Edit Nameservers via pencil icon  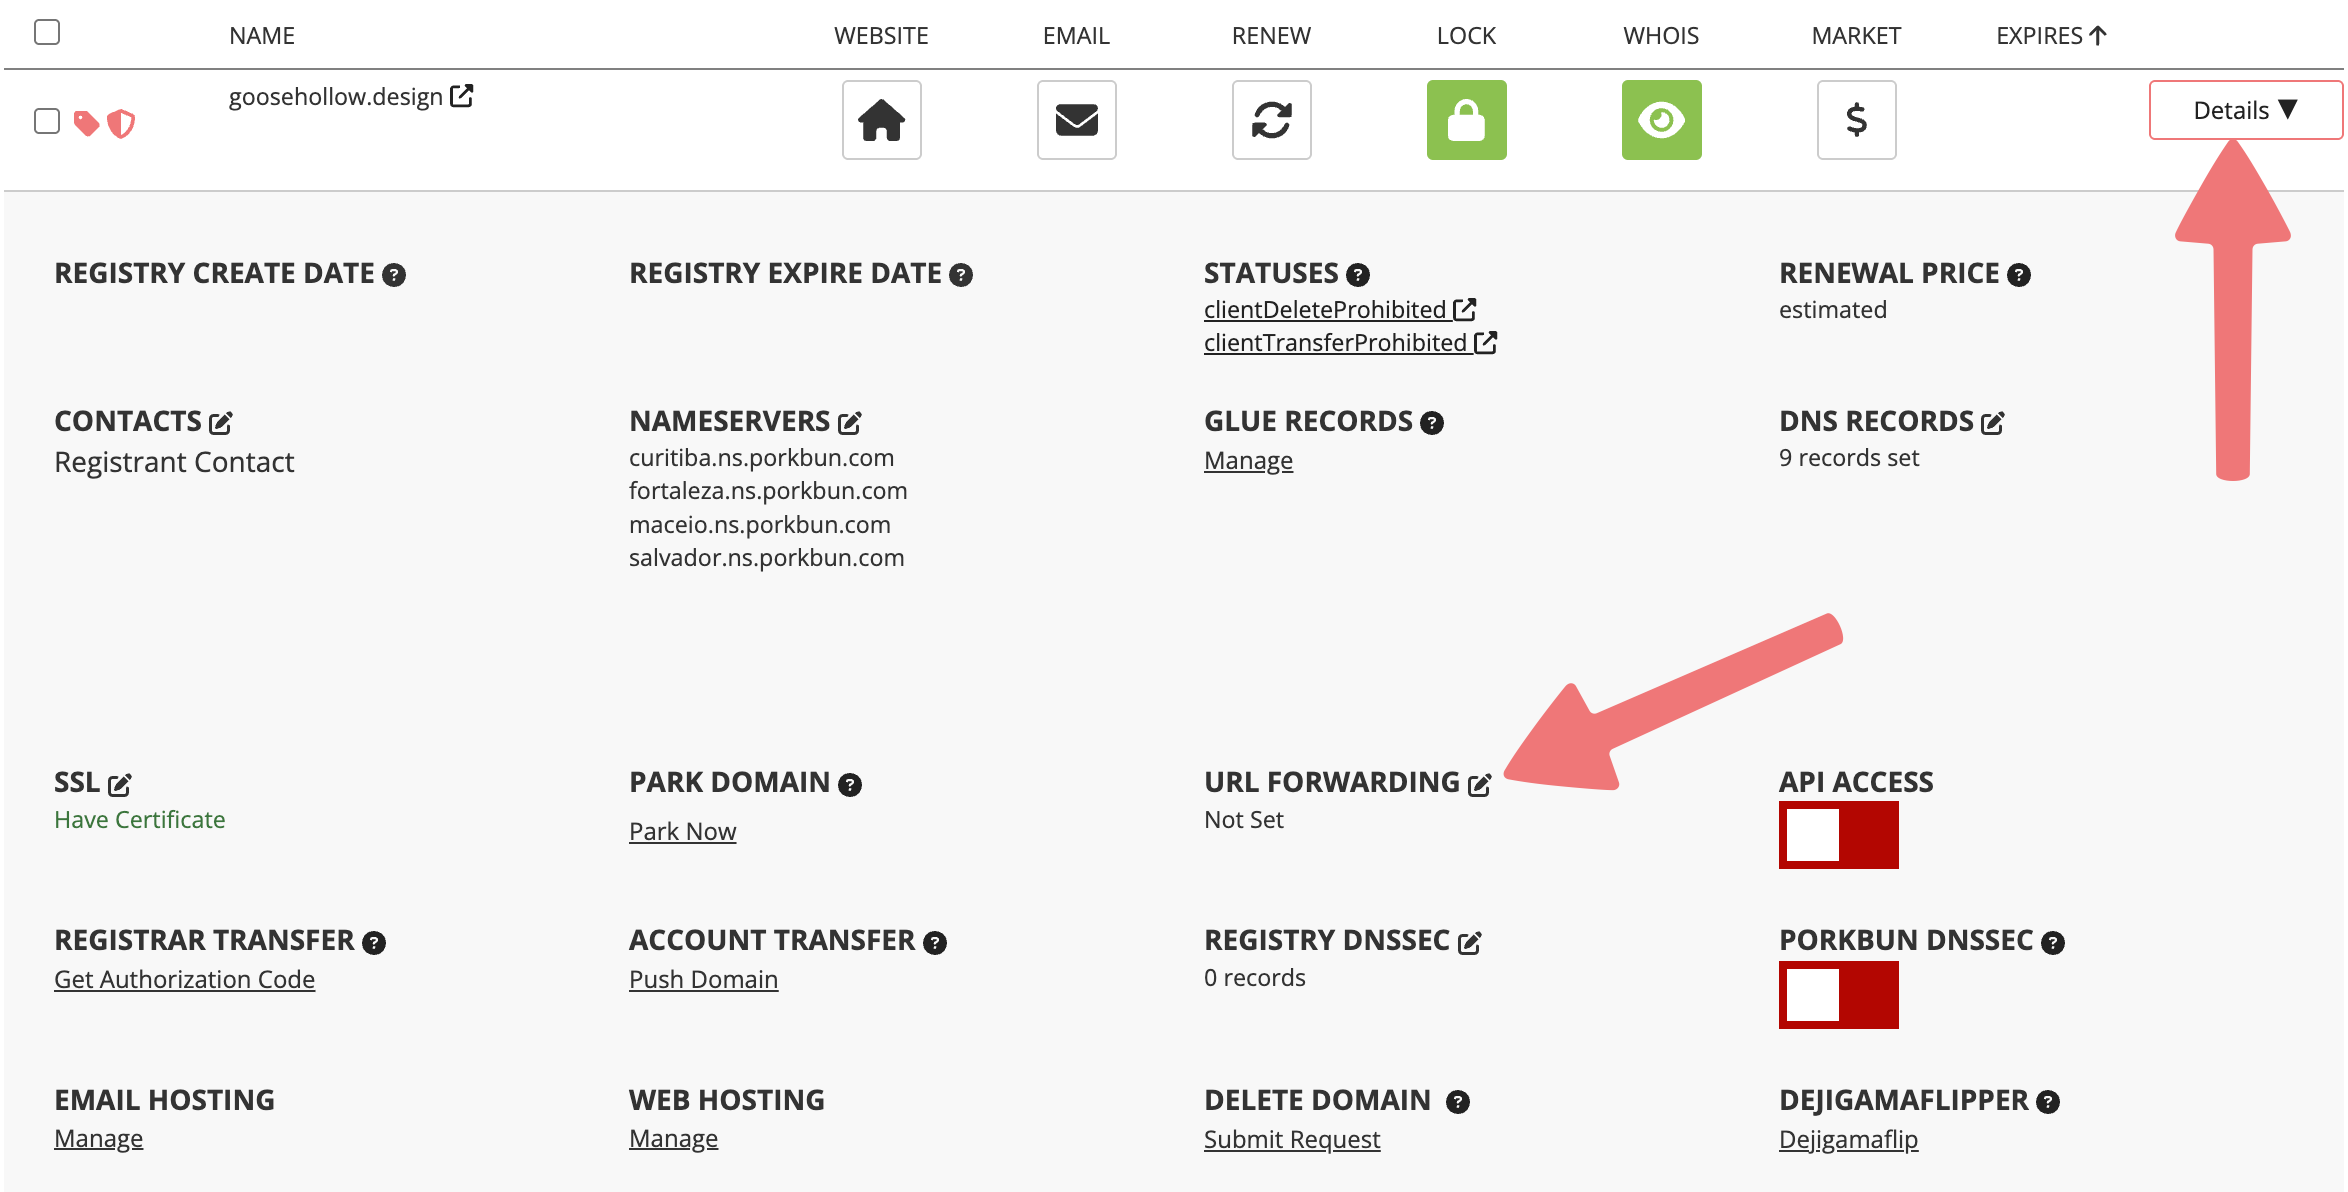pyautogui.click(x=849, y=423)
